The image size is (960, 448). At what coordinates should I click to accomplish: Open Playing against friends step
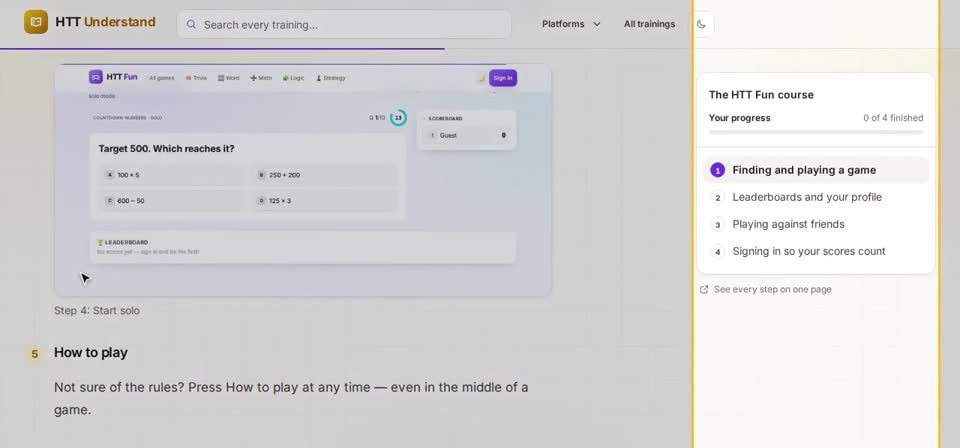816,224
